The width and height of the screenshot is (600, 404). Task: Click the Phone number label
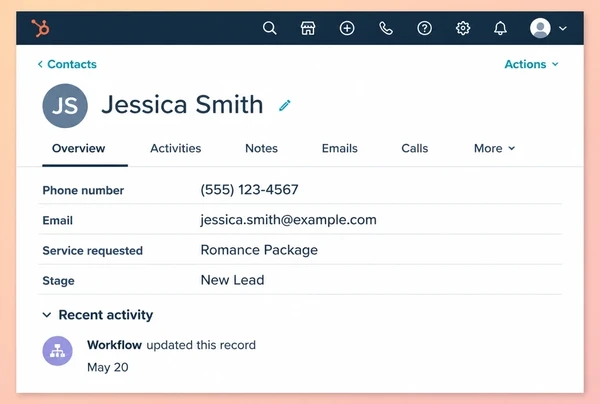83,190
